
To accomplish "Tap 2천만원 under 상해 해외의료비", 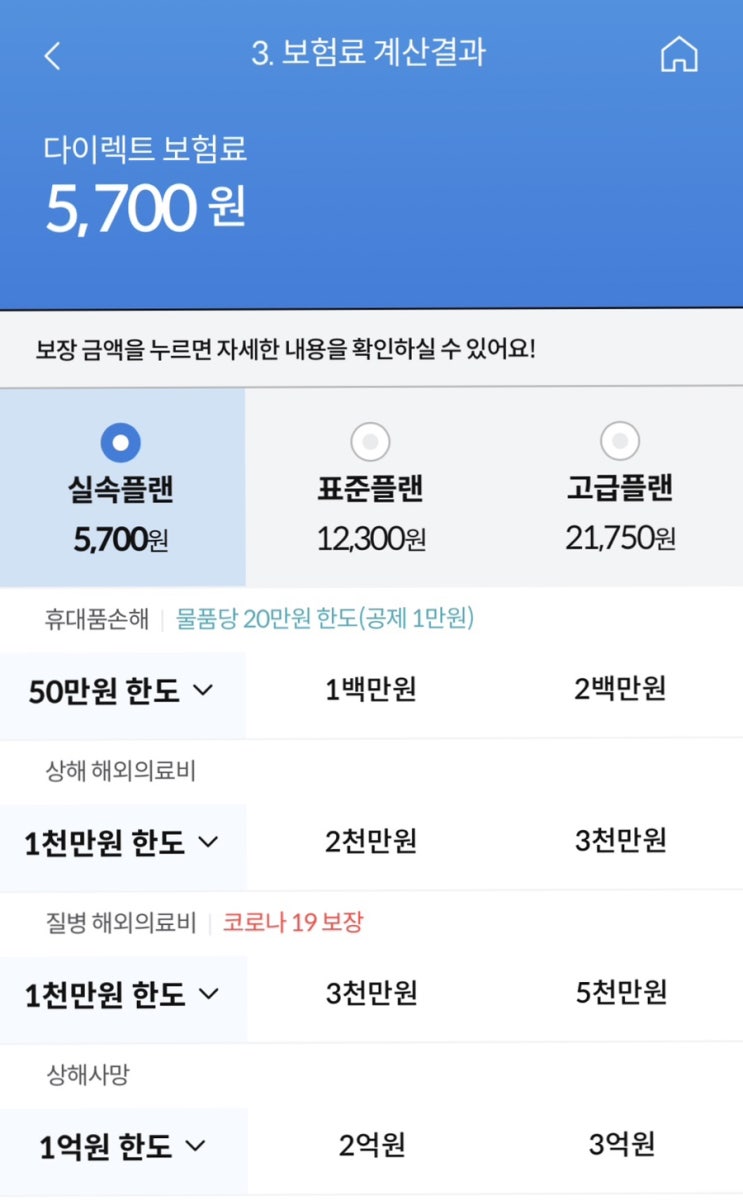I will click(x=371, y=842).
